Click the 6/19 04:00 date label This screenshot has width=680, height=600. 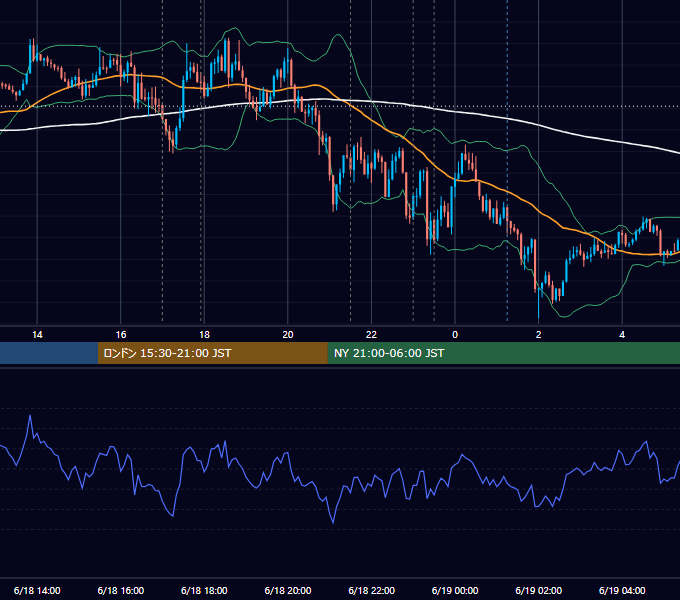pos(622,590)
